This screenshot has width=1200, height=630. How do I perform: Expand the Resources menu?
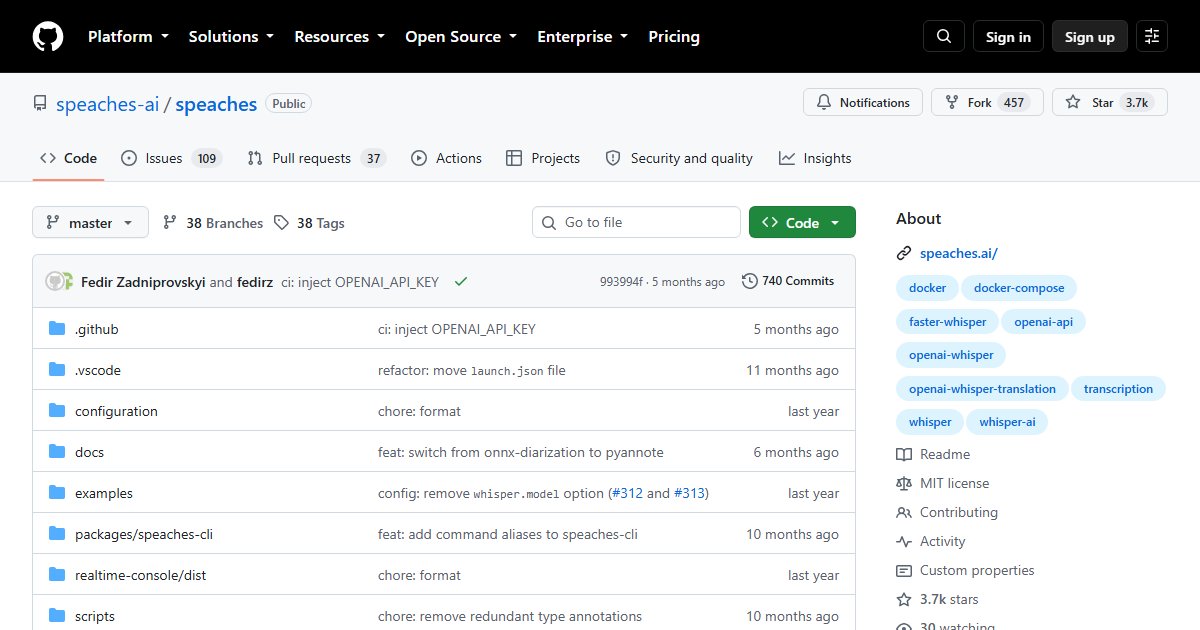point(339,37)
